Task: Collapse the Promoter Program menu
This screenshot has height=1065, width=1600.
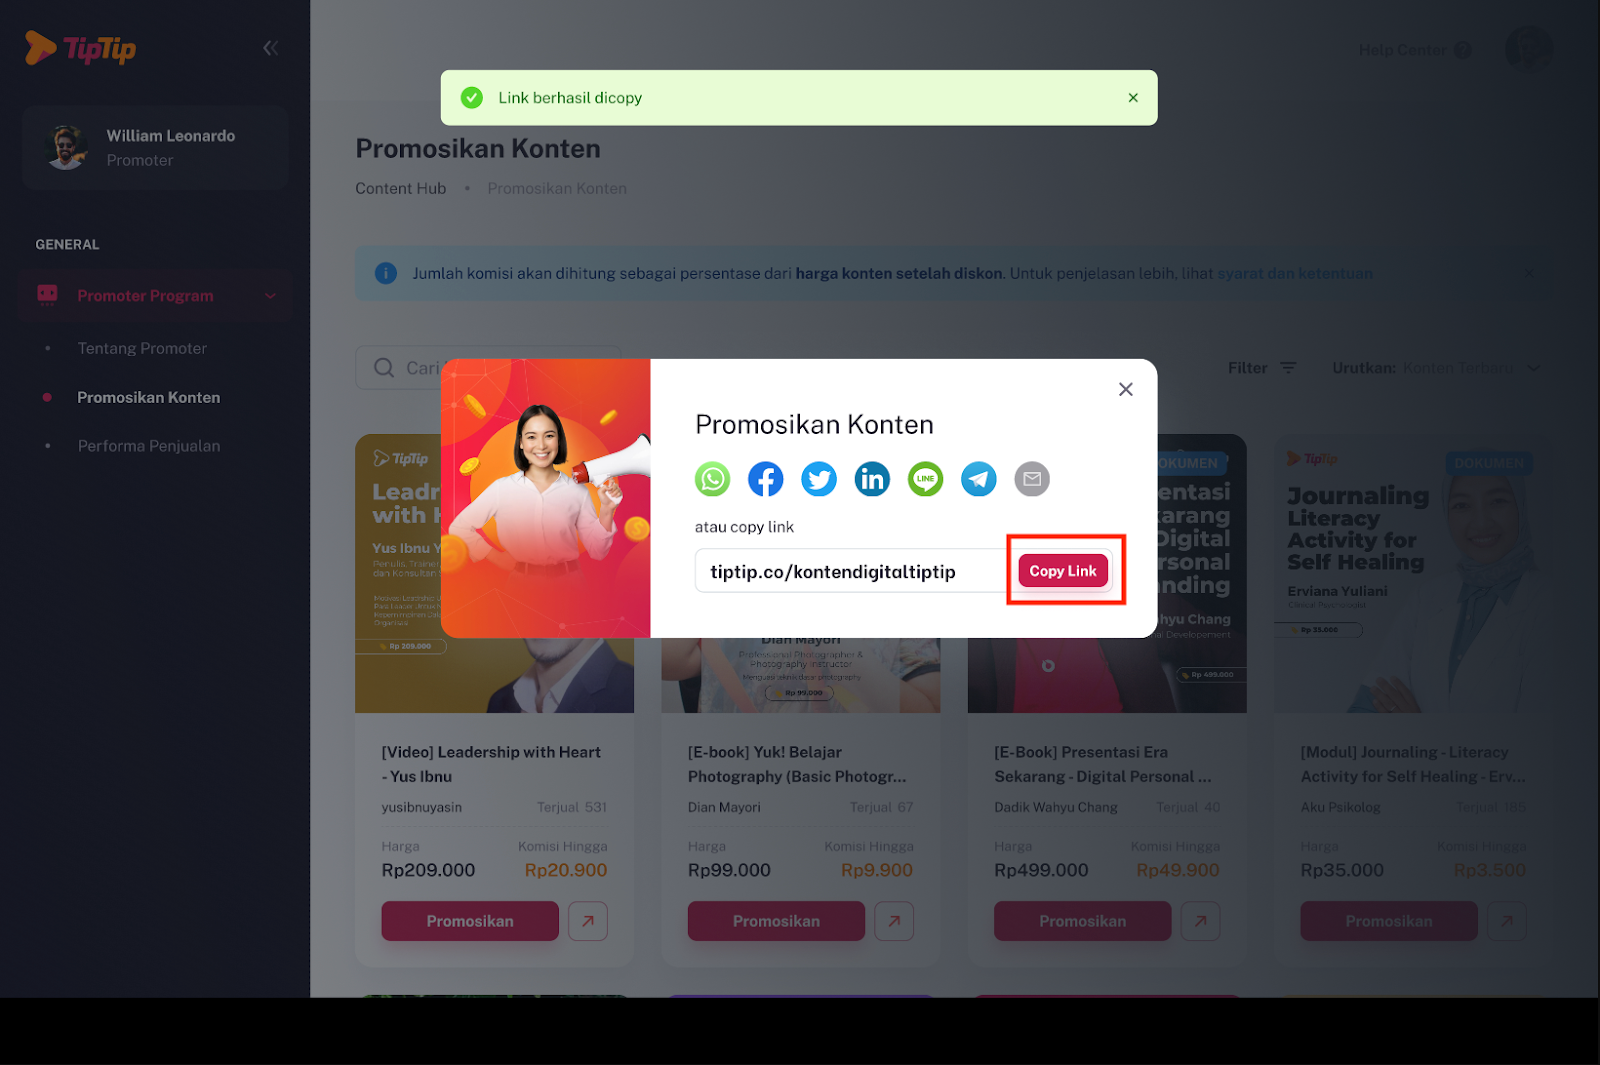Action: pos(270,296)
